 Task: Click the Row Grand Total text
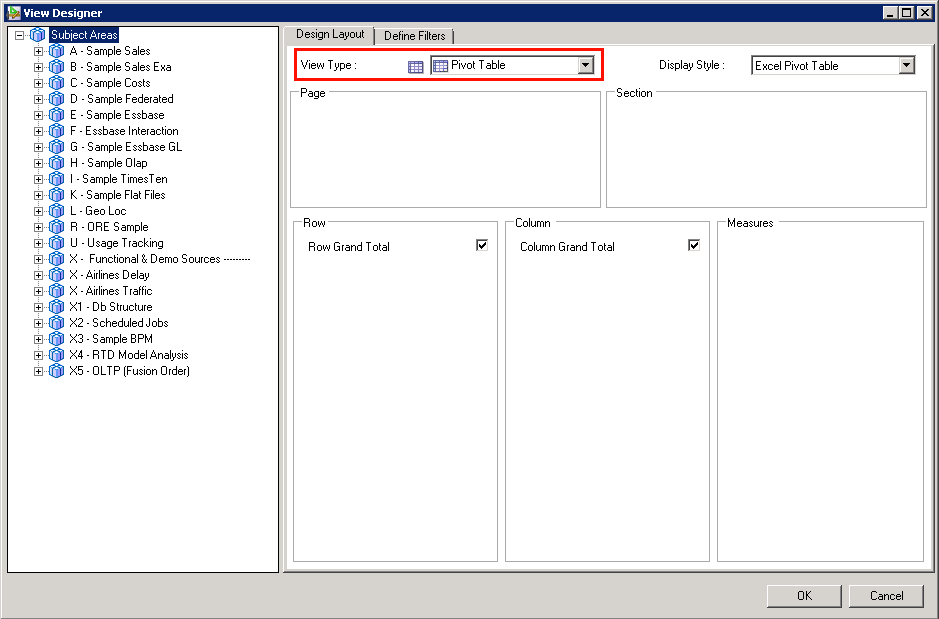[349, 247]
